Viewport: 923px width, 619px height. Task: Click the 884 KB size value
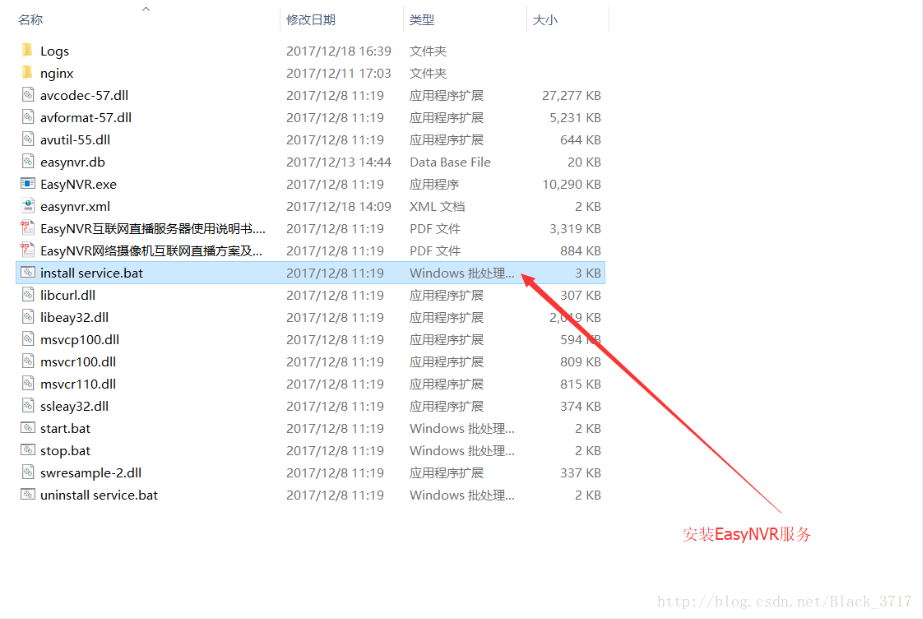(x=580, y=251)
